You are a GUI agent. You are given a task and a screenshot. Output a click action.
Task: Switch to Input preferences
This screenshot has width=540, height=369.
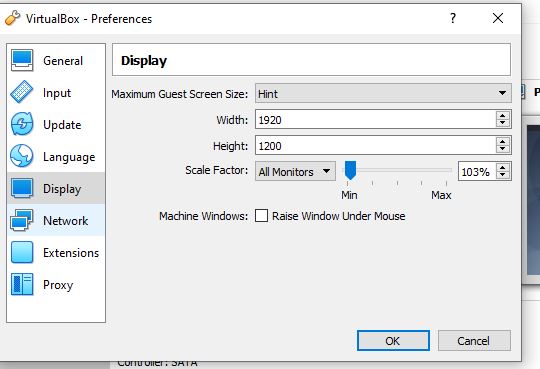coord(56,92)
